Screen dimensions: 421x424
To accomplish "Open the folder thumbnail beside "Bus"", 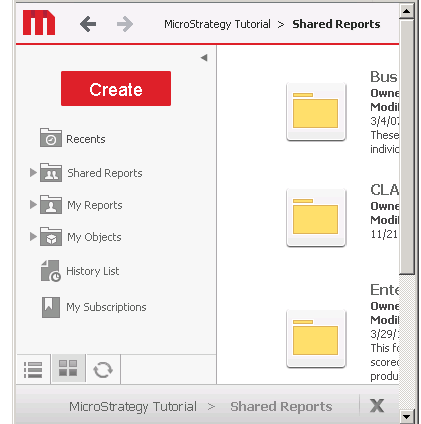I will 316,112.
